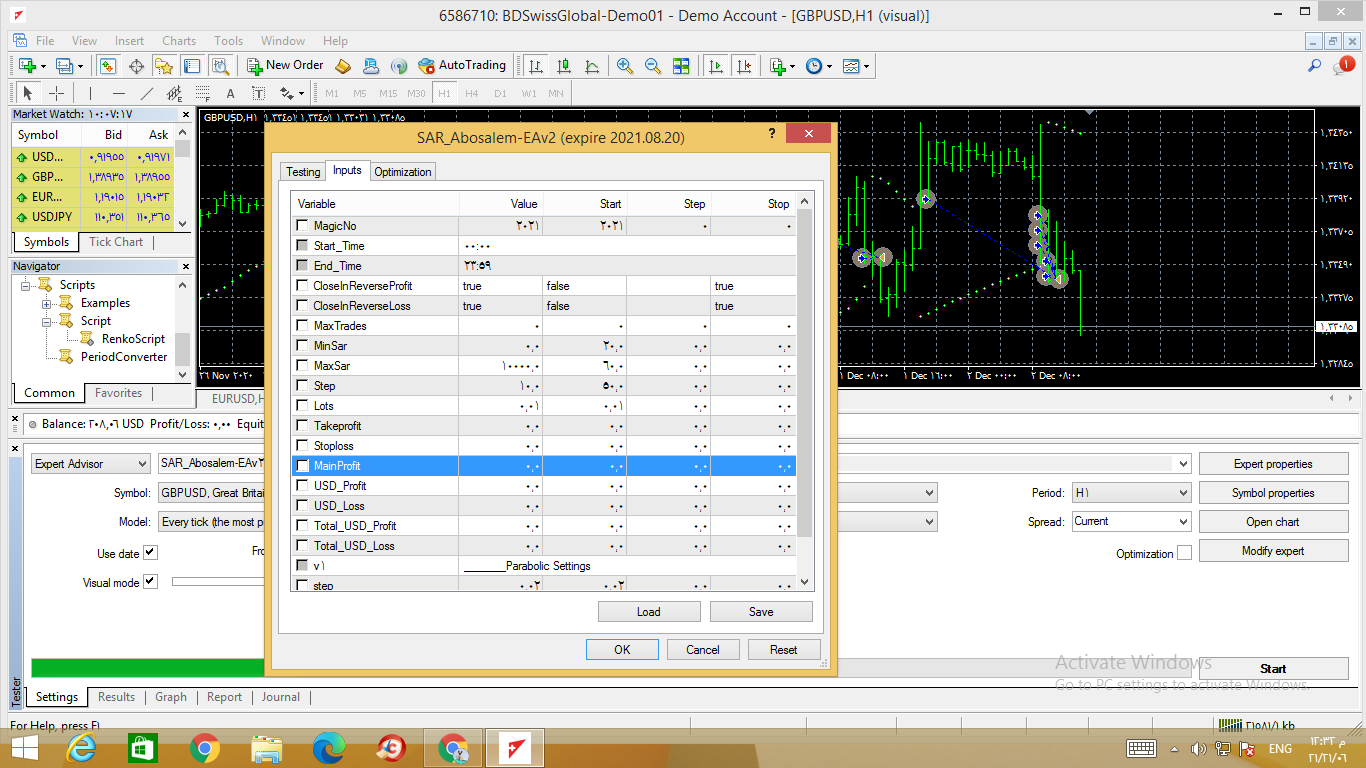Click the Load button
This screenshot has height=768, width=1366.
[648, 612]
